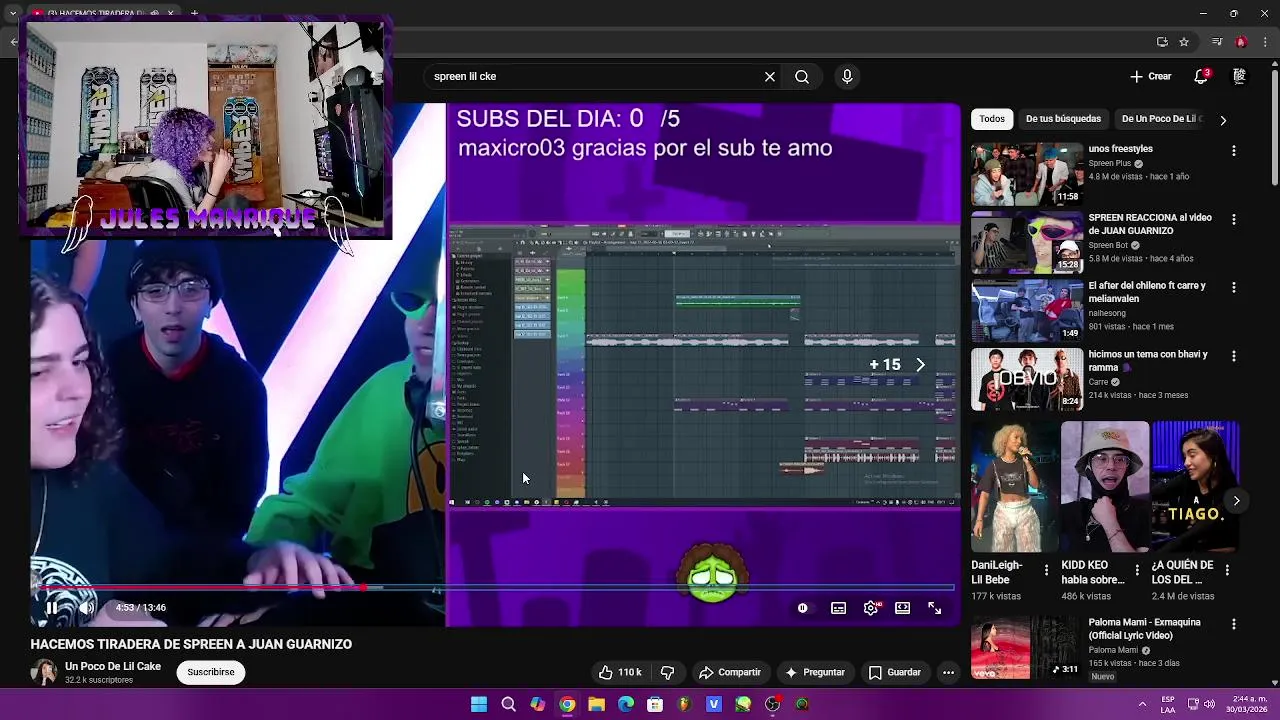1280x720 pixels.
Task: Open the channel avatar below video
Action: click(x=43, y=672)
